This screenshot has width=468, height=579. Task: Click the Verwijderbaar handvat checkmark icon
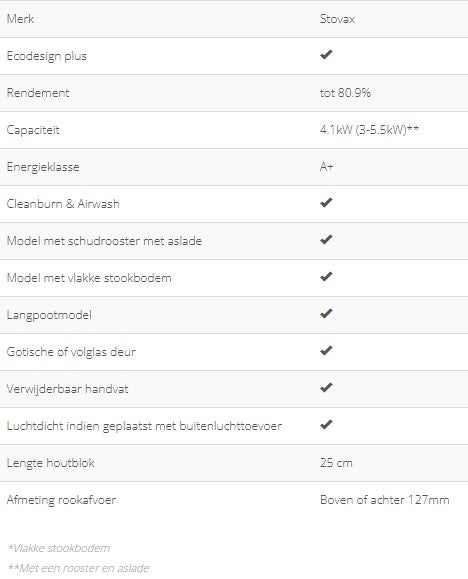click(x=326, y=388)
